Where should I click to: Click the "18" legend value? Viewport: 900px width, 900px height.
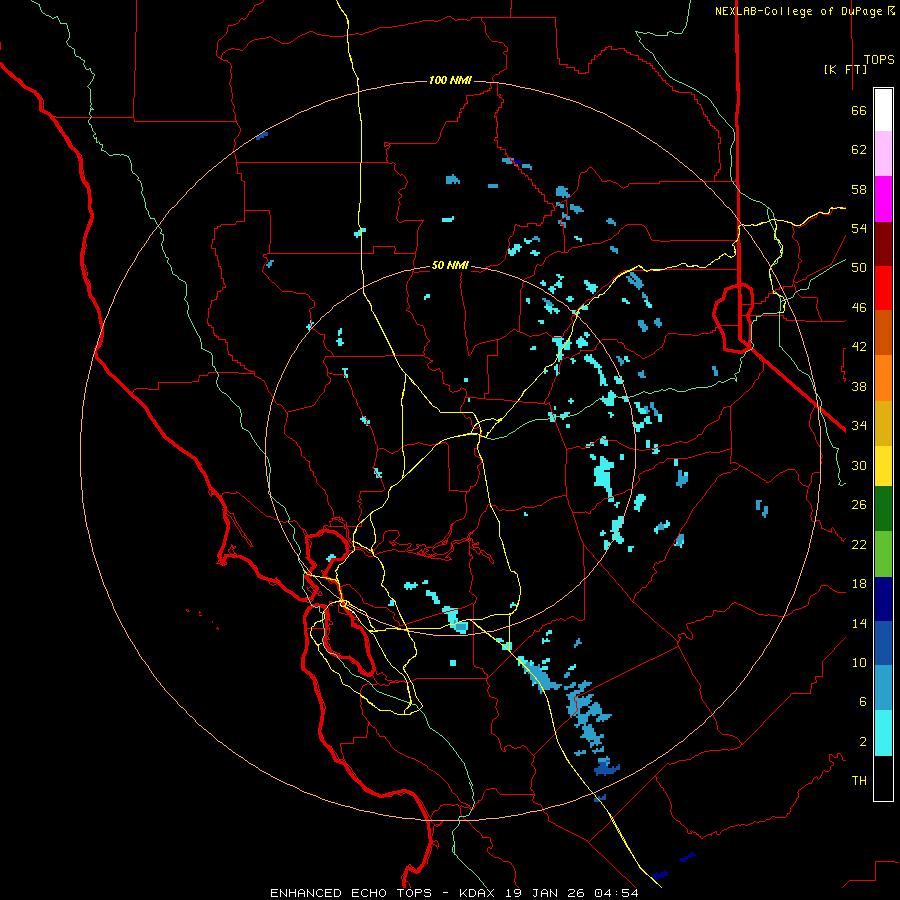tap(859, 584)
